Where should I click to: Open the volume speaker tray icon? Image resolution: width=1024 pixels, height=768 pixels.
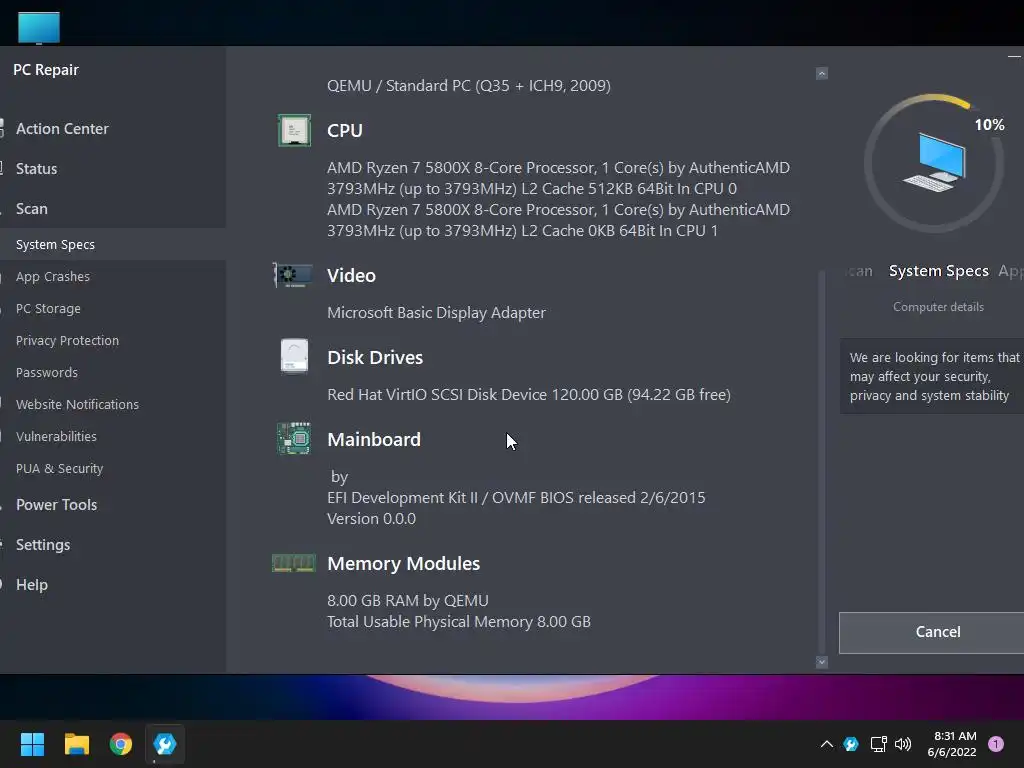(903, 744)
